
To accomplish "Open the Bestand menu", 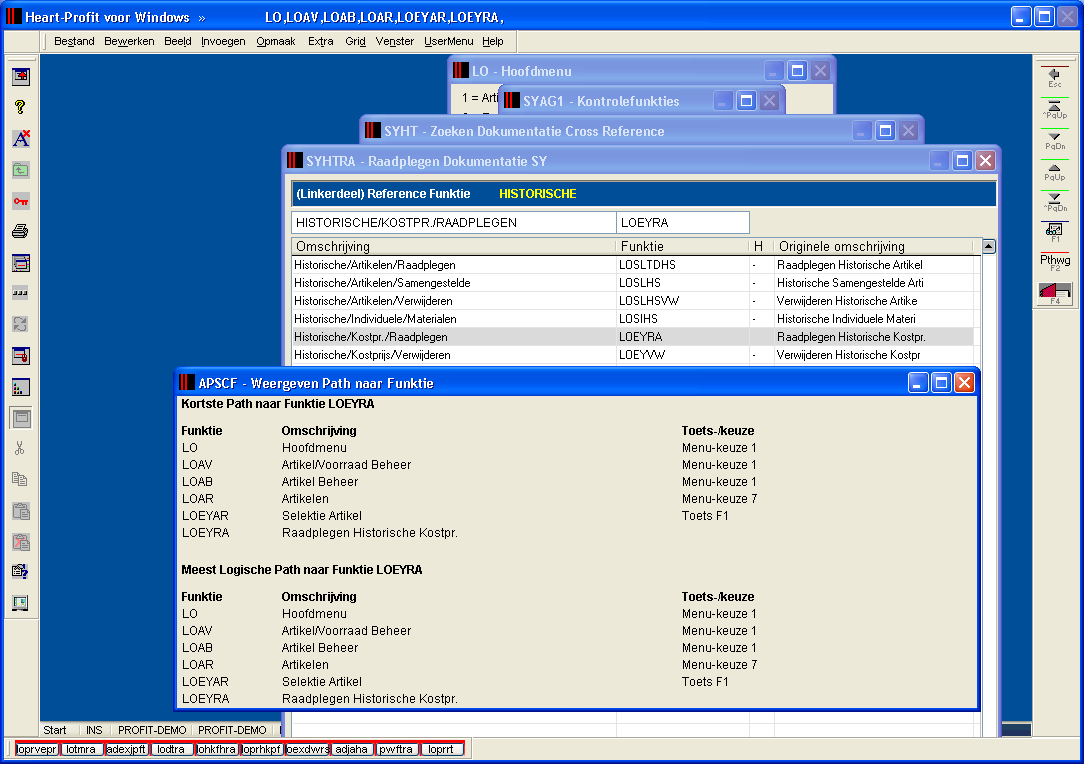I will point(74,41).
